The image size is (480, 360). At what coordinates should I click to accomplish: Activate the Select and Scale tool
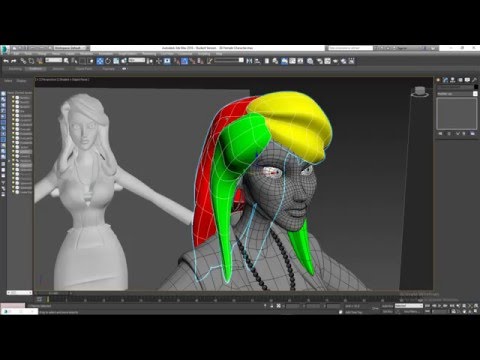click(x=116, y=61)
